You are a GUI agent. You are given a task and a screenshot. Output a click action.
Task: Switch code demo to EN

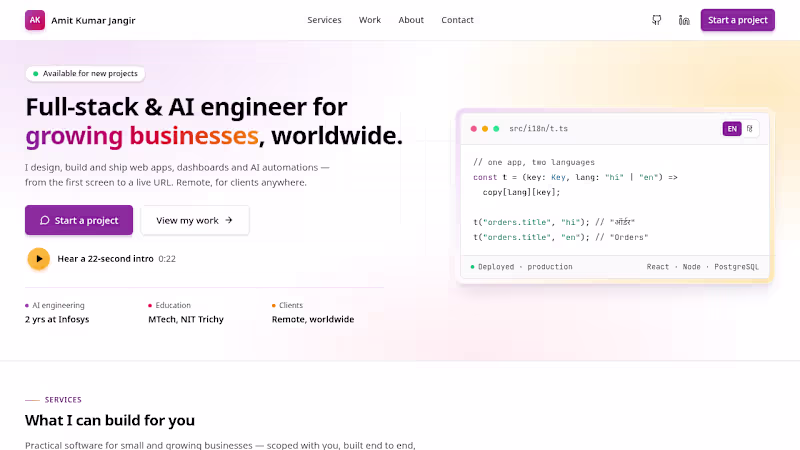[x=732, y=129]
